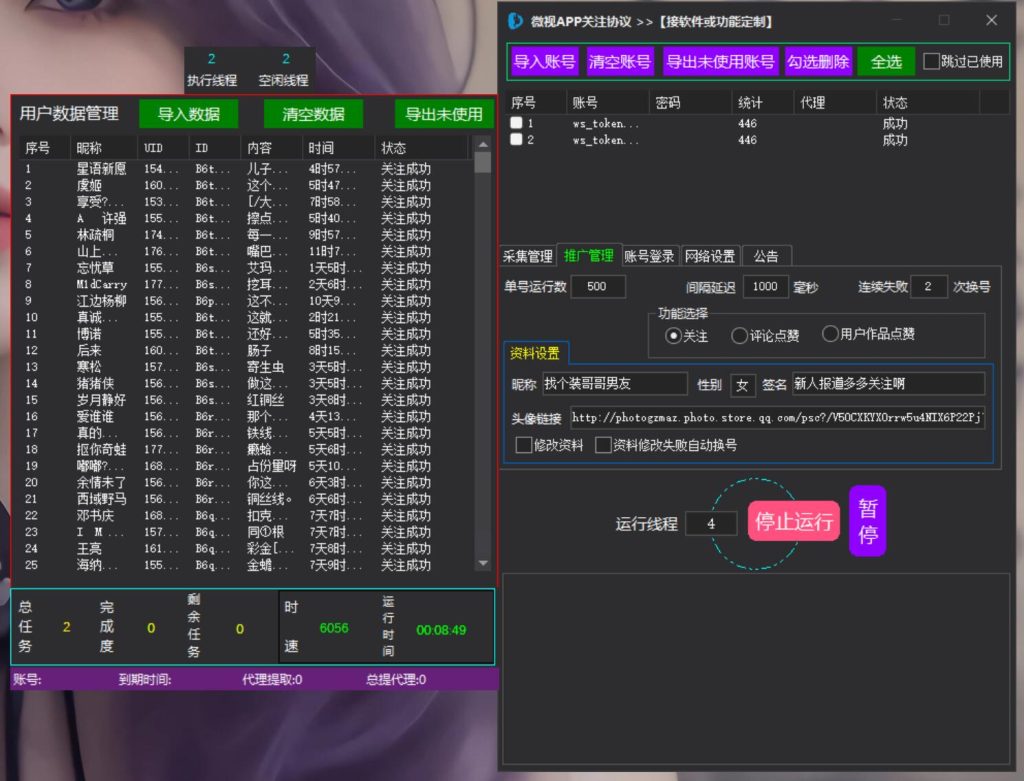This screenshot has height=781, width=1024.
Task: Select user row 林疏桐
Action: point(245,234)
